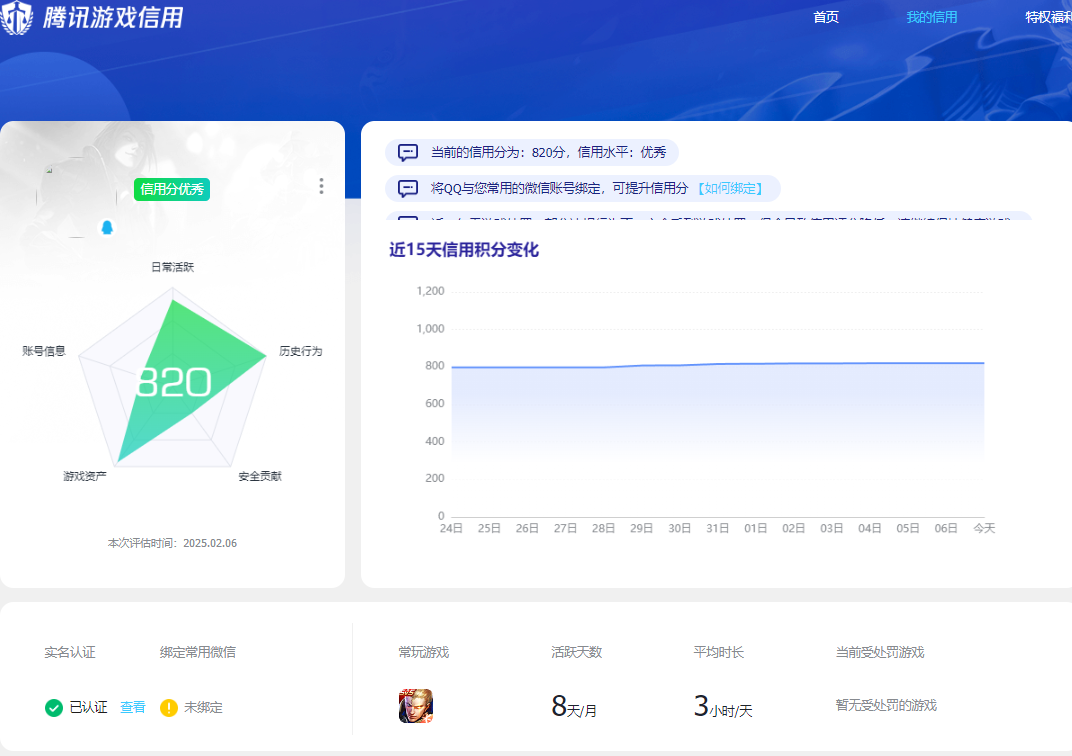Click the 实名认证 heading
Viewport: 1072px width, 756px height.
click(70, 653)
